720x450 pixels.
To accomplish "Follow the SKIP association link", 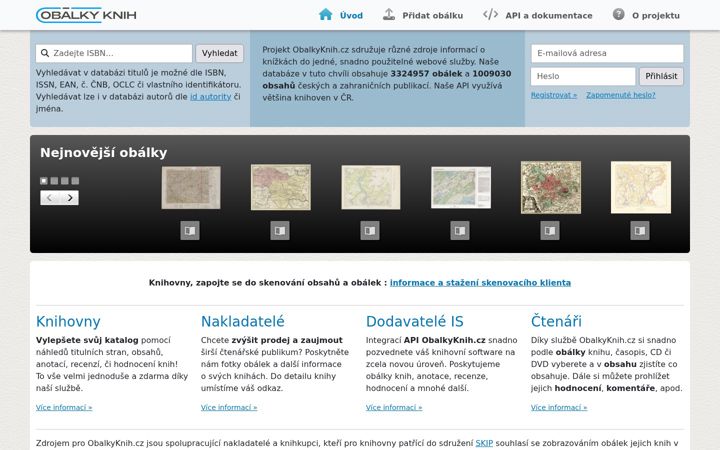I will (484, 443).
